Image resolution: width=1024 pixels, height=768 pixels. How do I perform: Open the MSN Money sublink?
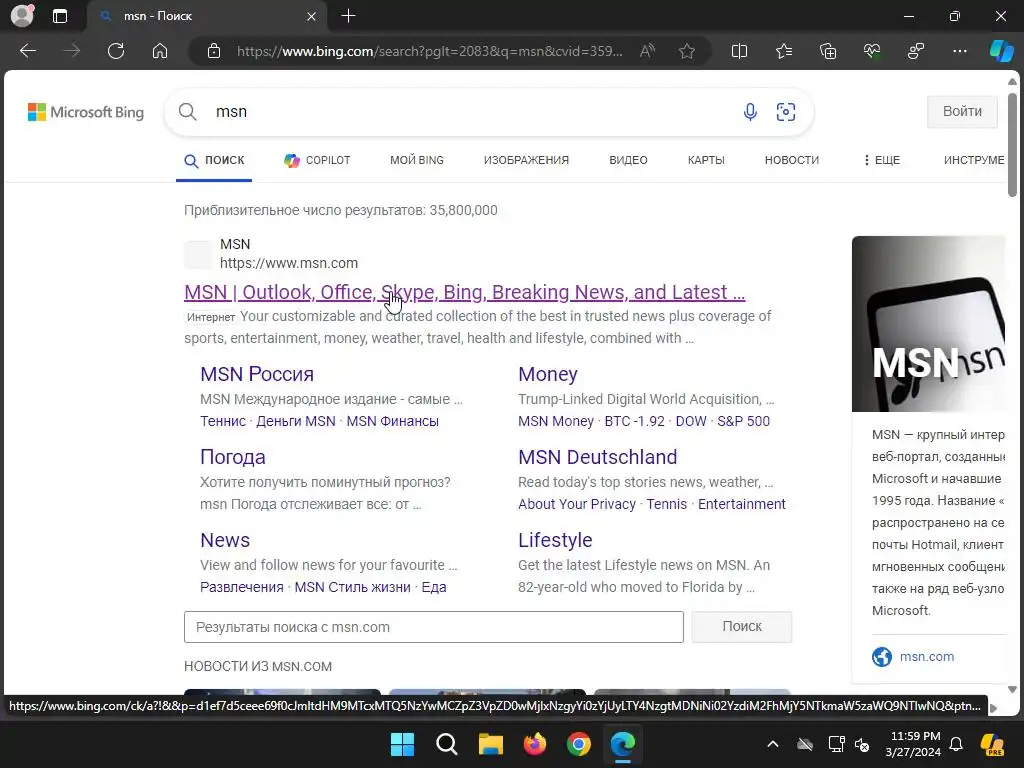(556, 421)
